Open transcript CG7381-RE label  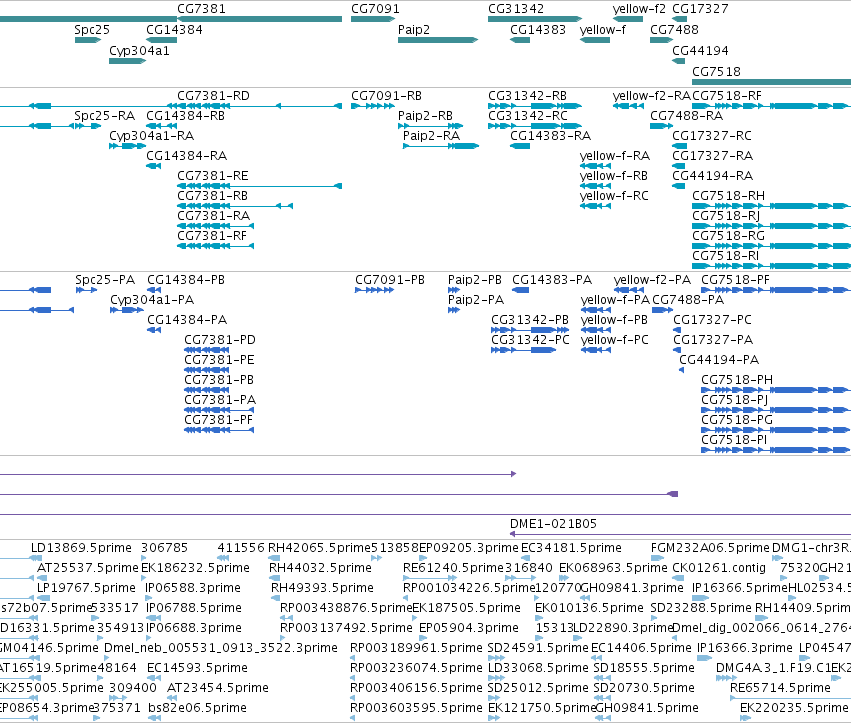(x=213, y=176)
